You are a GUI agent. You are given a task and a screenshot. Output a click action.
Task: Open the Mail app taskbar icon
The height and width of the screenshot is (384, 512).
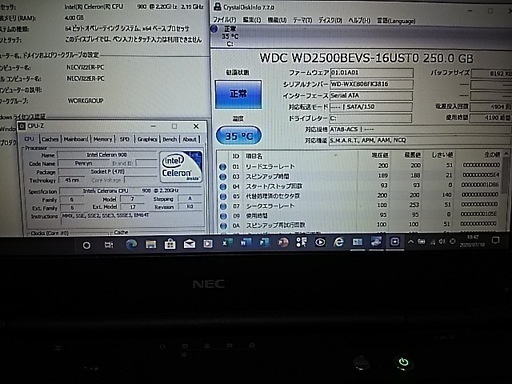(189, 244)
